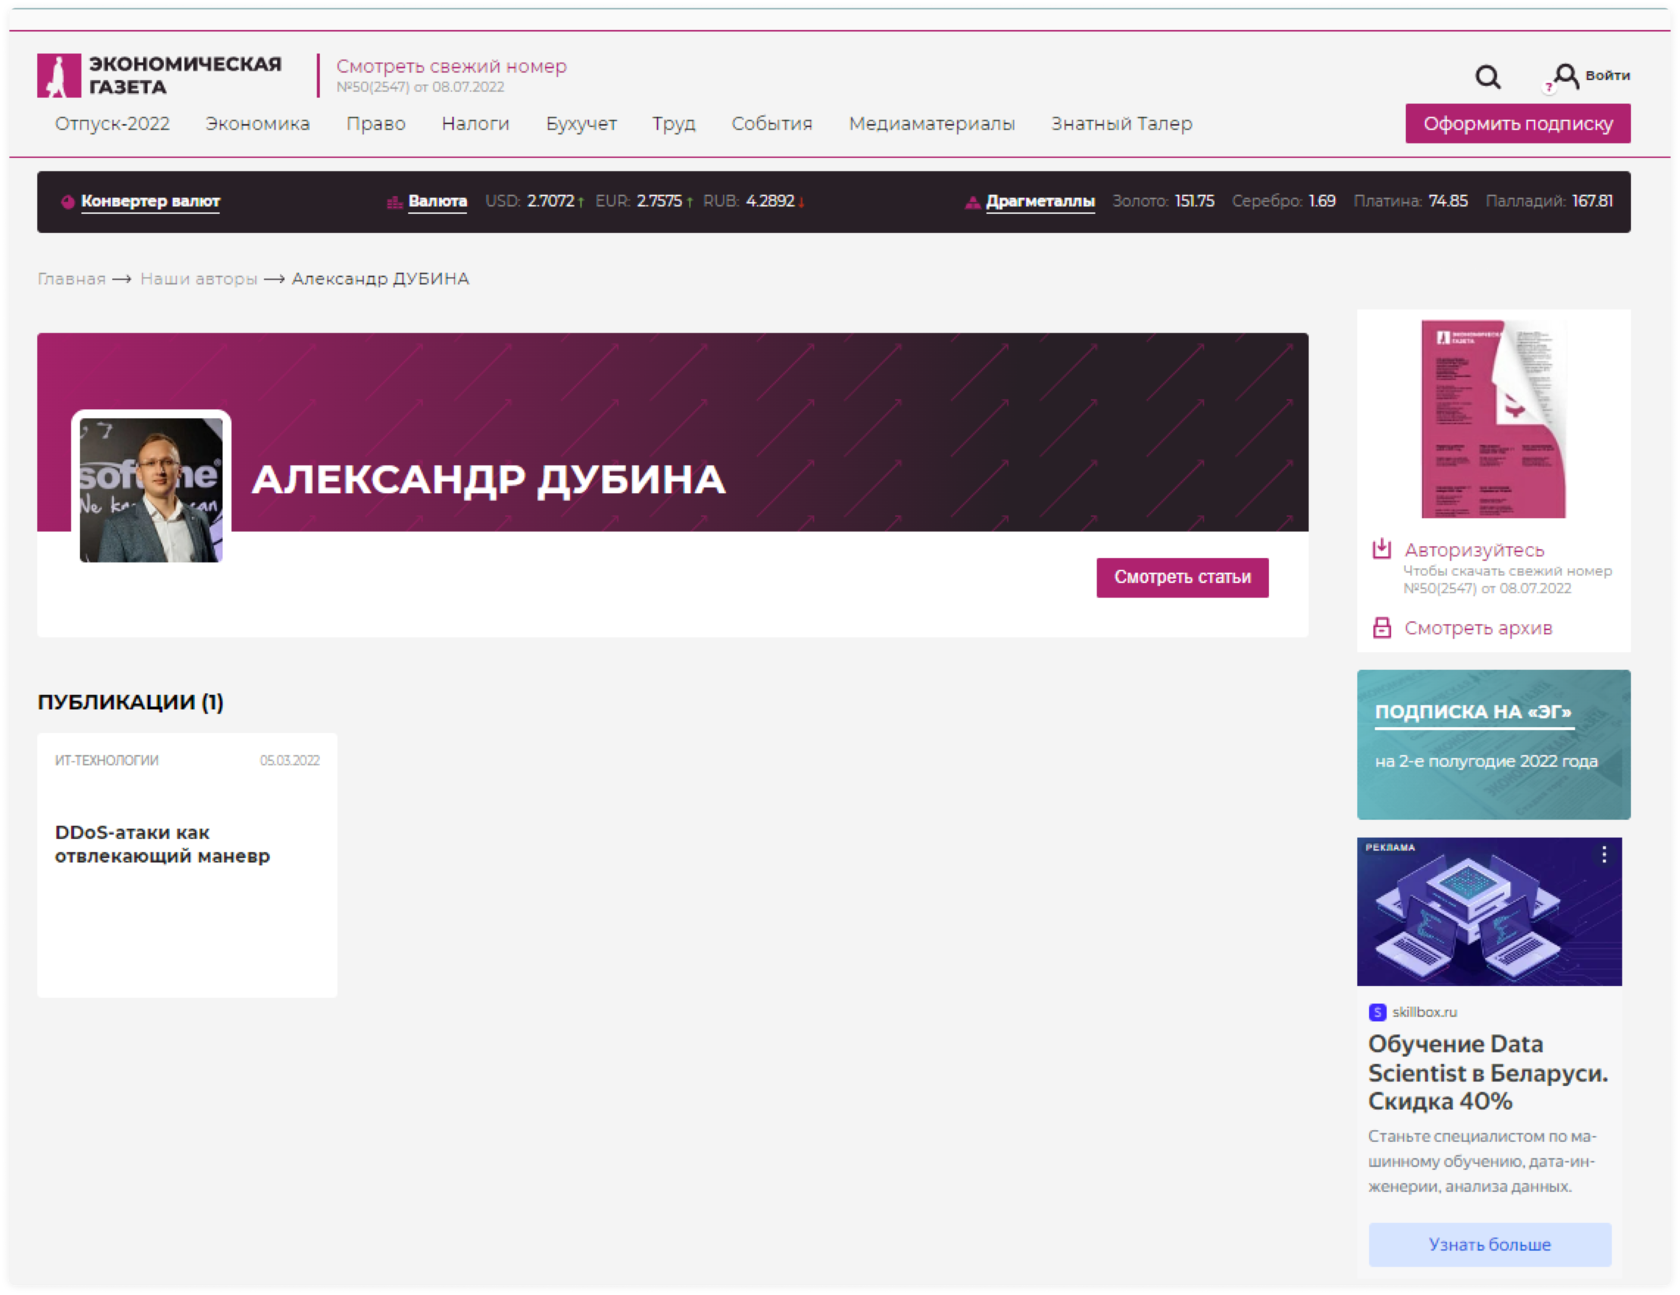The image size is (1680, 1295).
Task: Click the Конвертер валют pink circle icon
Action: pyautogui.click(x=68, y=202)
